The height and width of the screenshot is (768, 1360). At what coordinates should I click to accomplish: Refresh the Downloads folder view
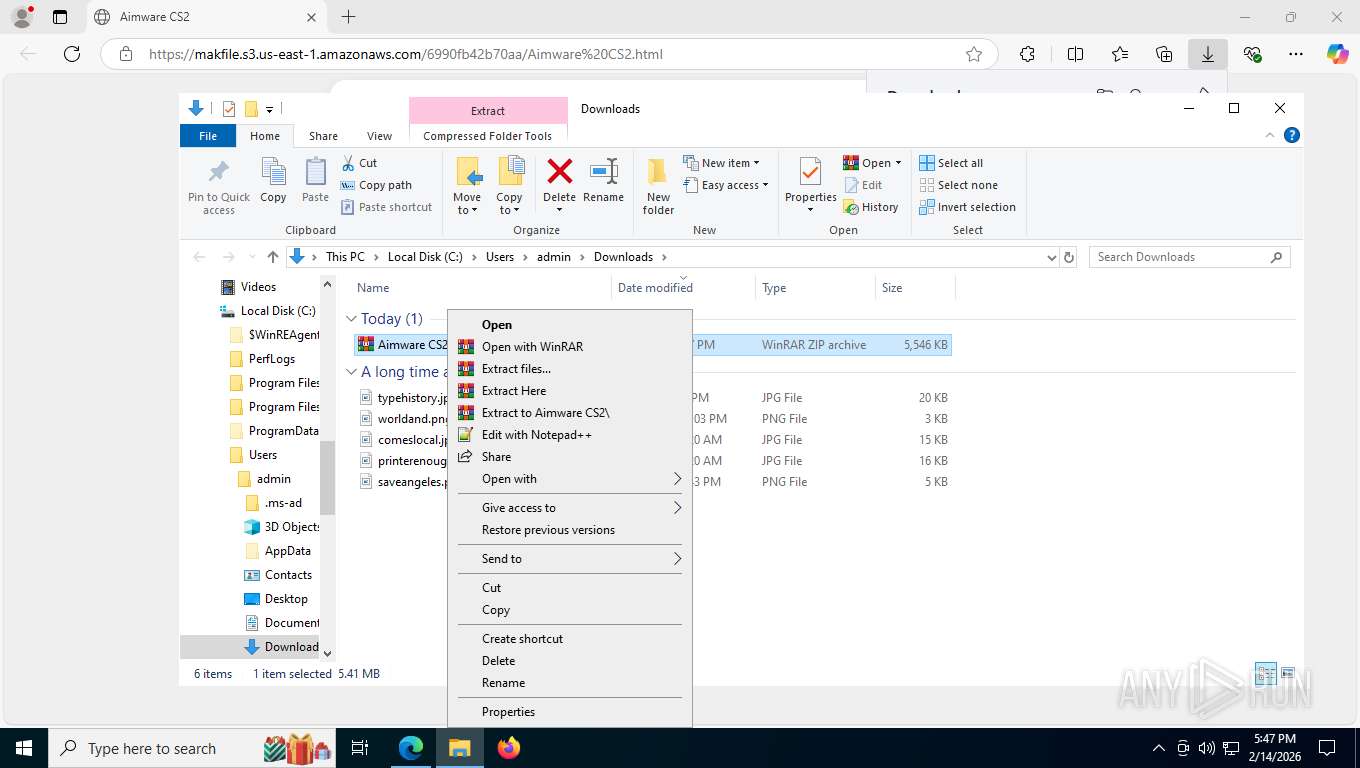tap(1068, 257)
